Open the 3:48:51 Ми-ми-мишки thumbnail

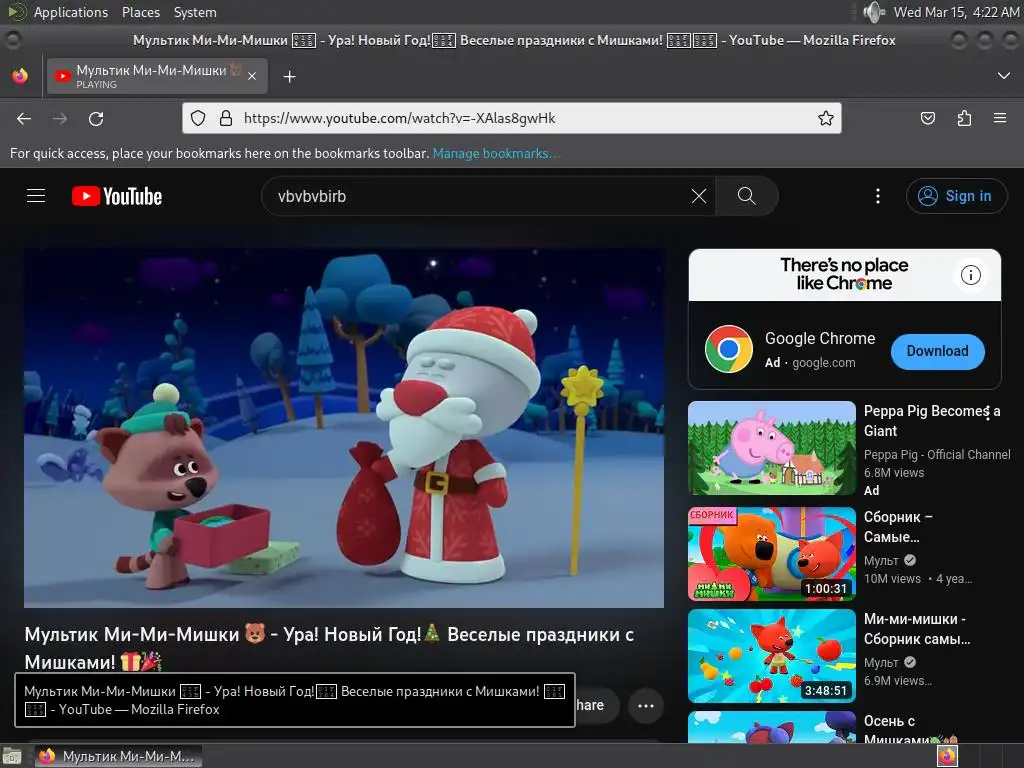pos(771,656)
